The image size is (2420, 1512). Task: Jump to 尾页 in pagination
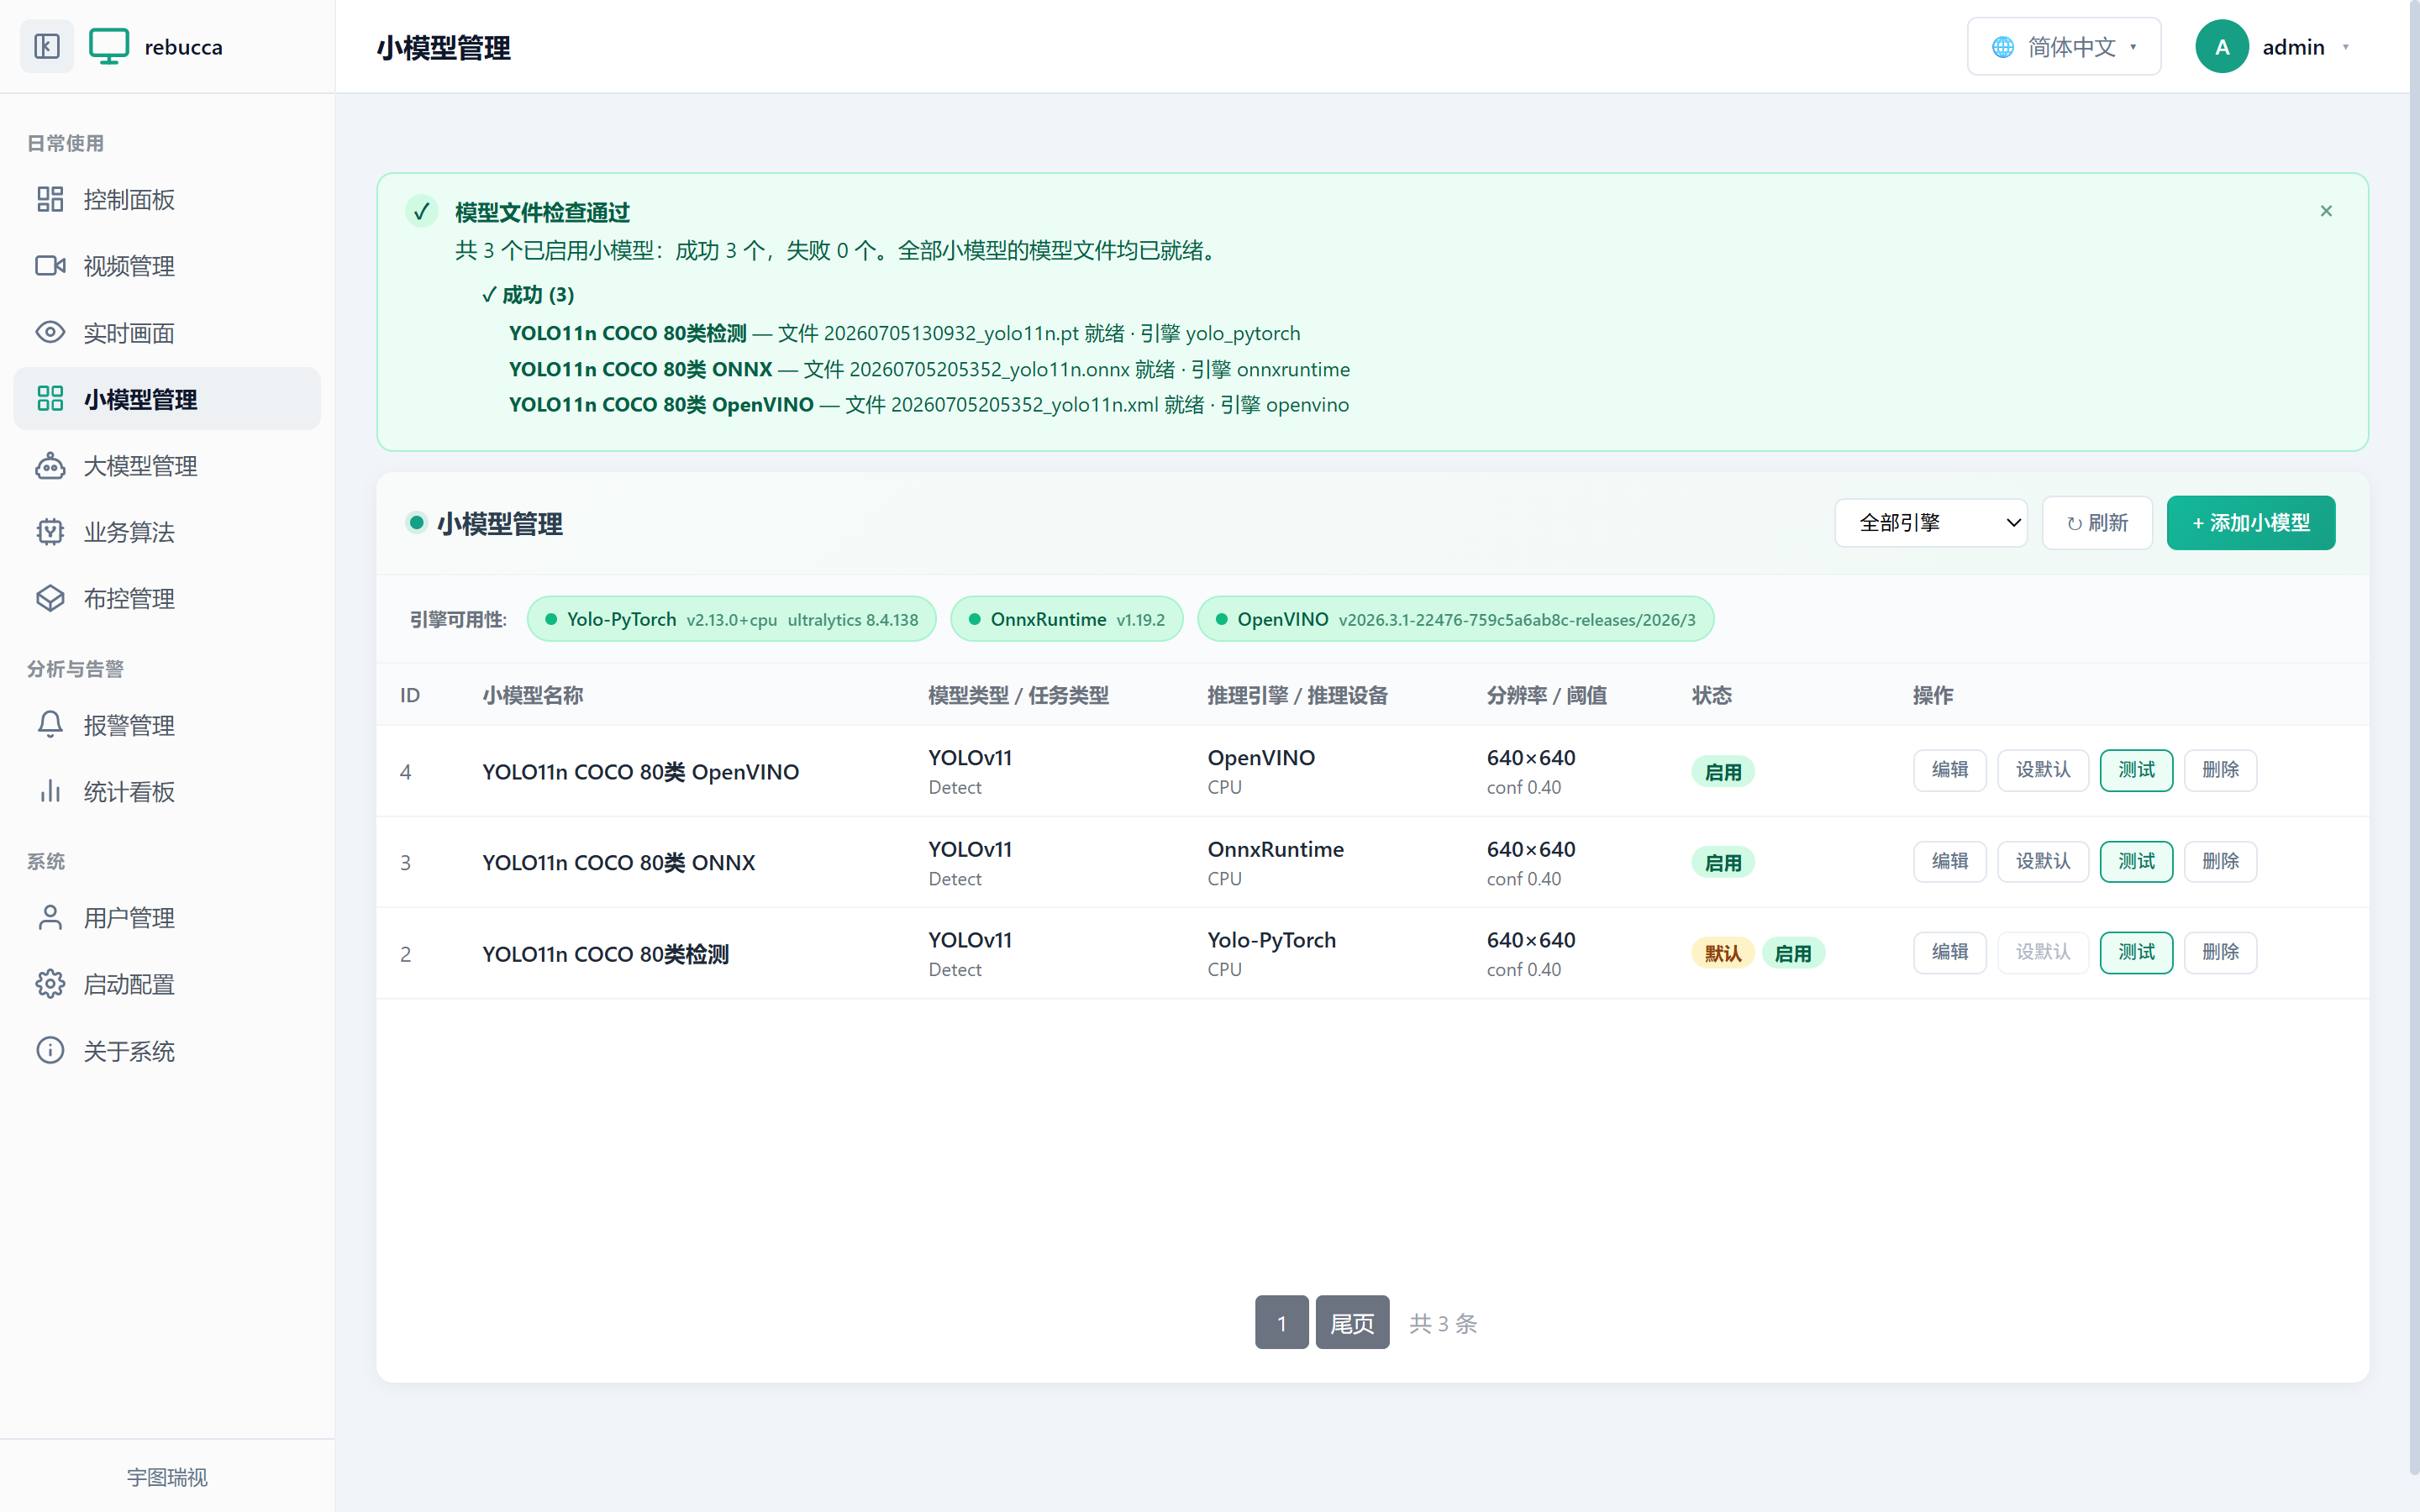click(x=1352, y=1322)
